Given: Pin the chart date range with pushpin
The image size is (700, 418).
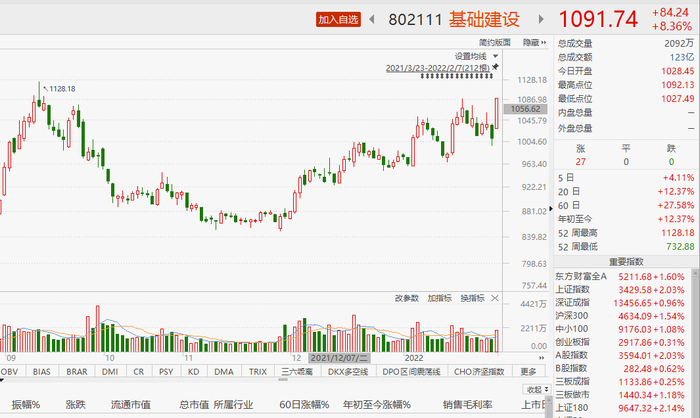Looking at the screenshot, I should (x=495, y=67).
